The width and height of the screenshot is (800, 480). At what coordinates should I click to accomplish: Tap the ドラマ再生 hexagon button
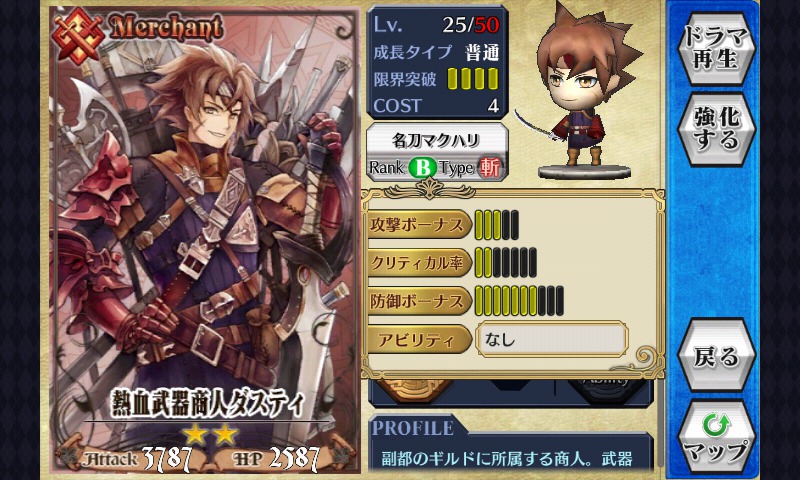click(716, 47)
